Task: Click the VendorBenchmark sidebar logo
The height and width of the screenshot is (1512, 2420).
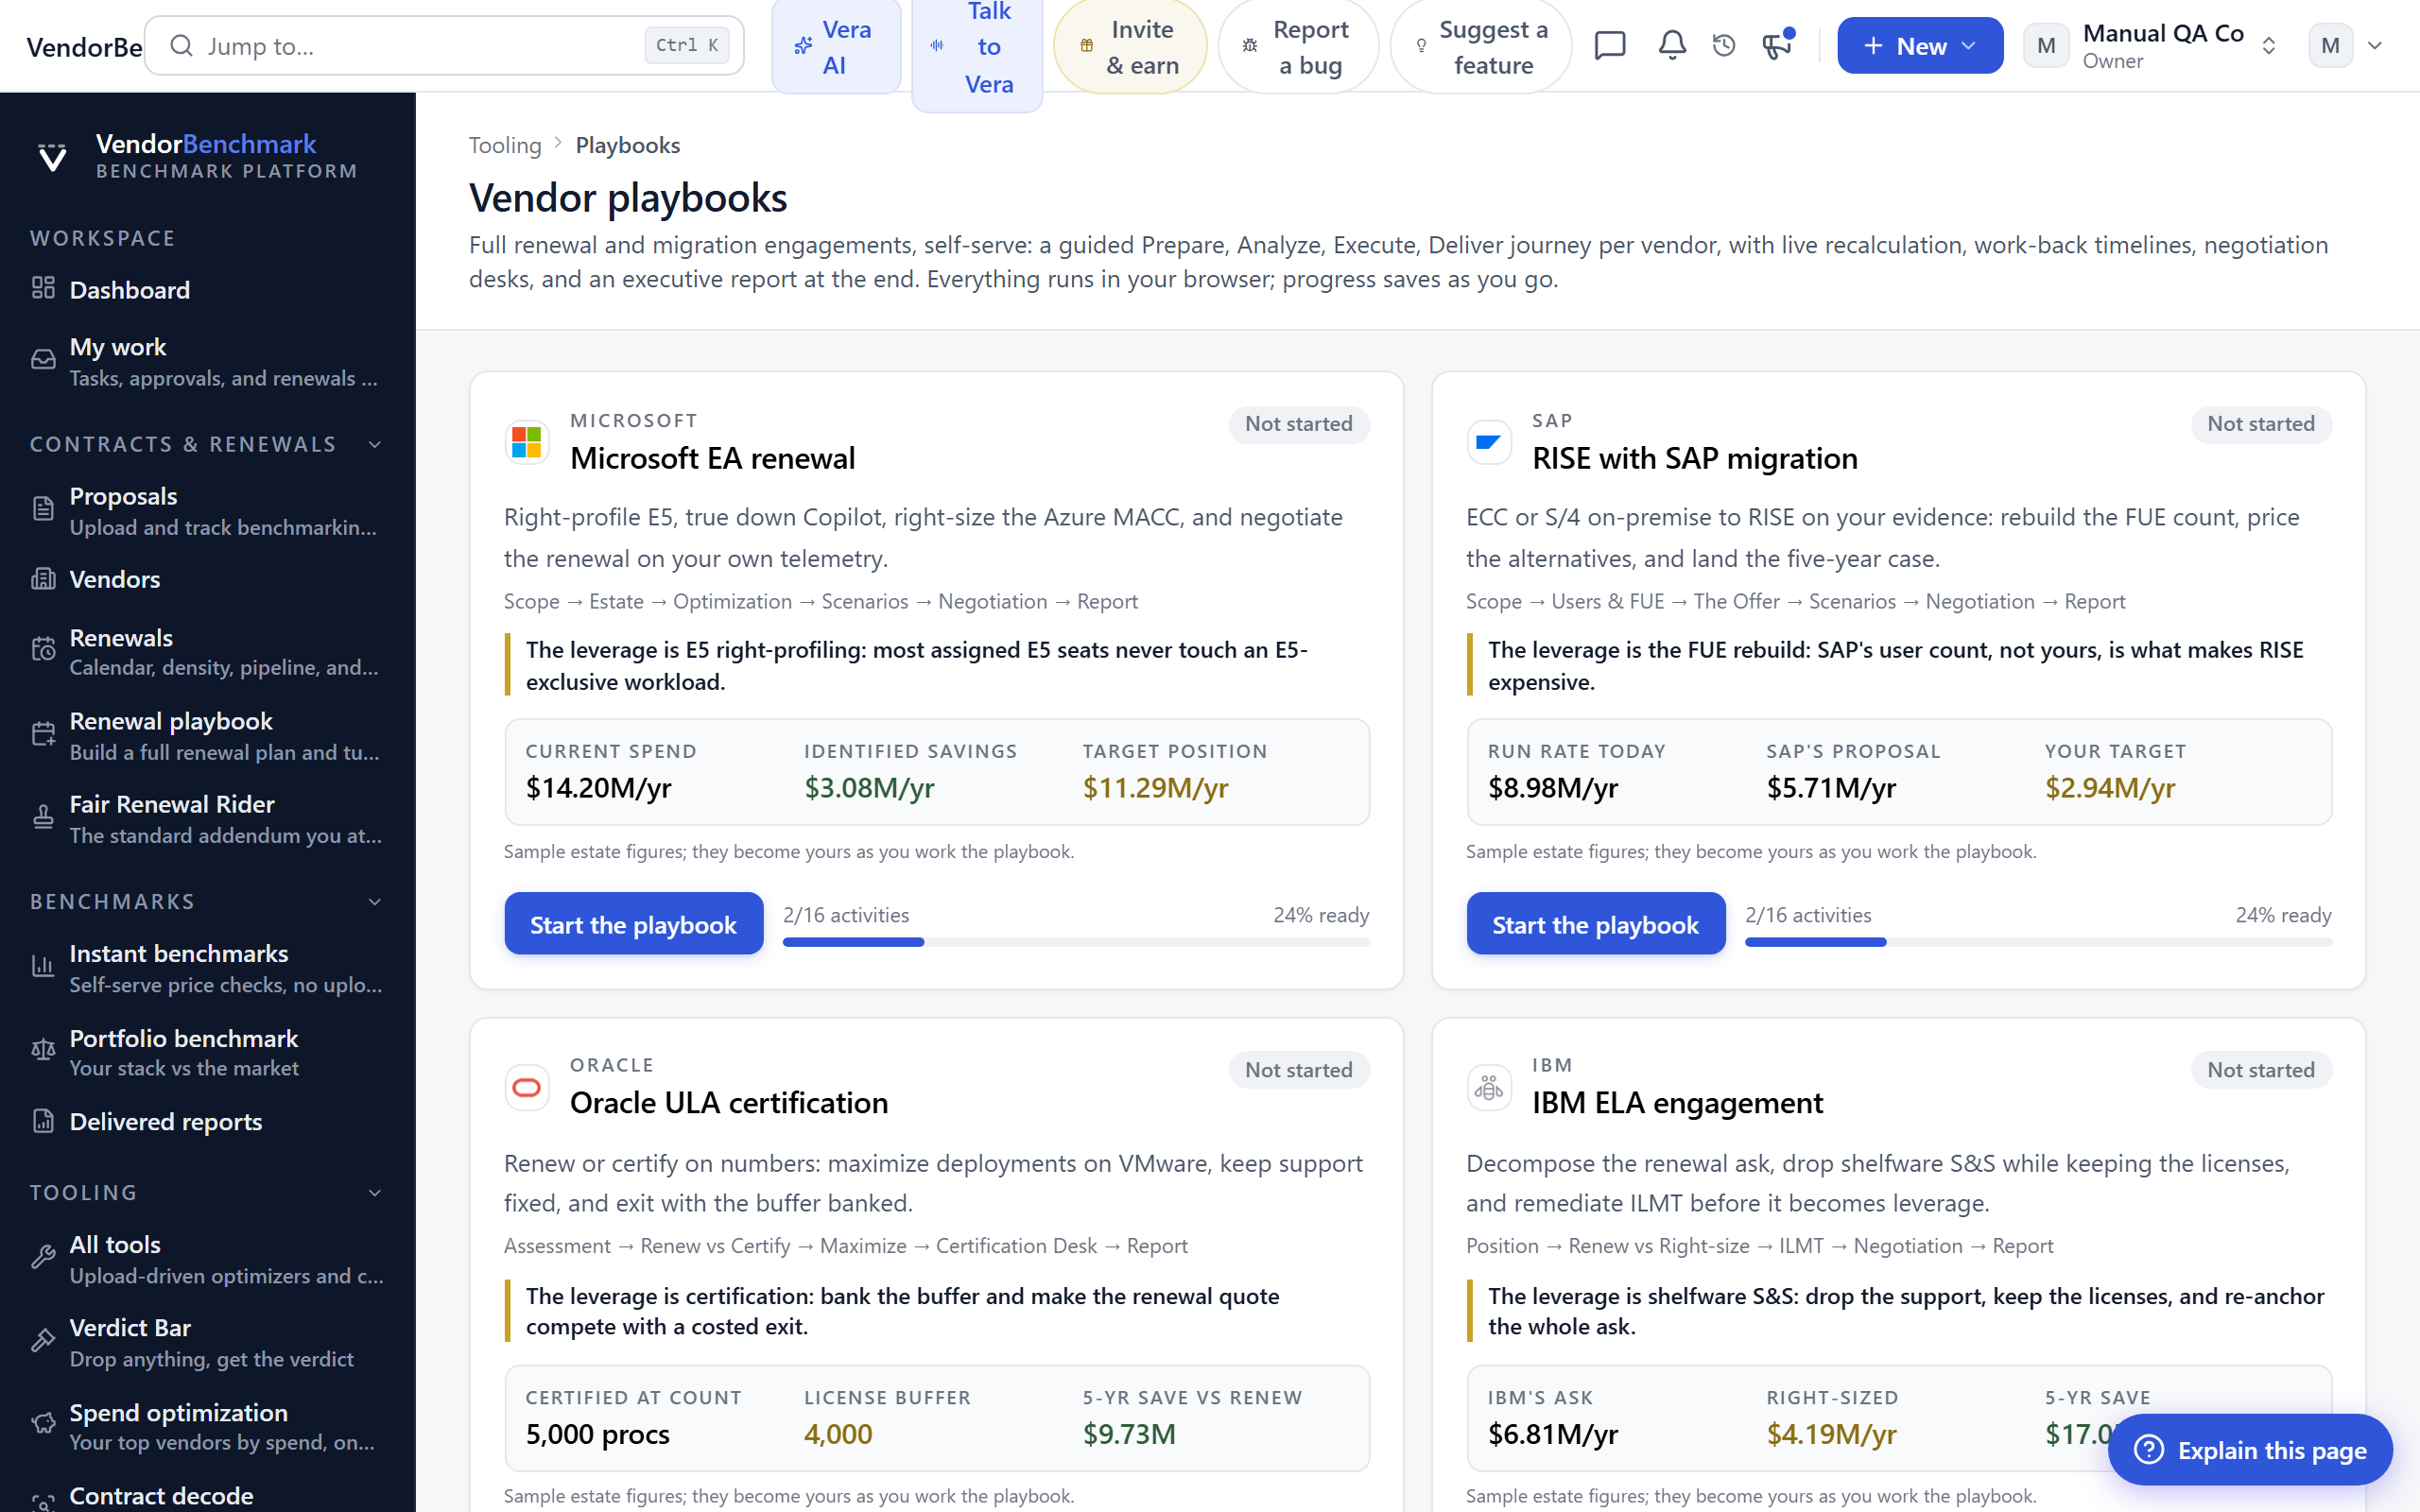Action: [x=52, y=157]
